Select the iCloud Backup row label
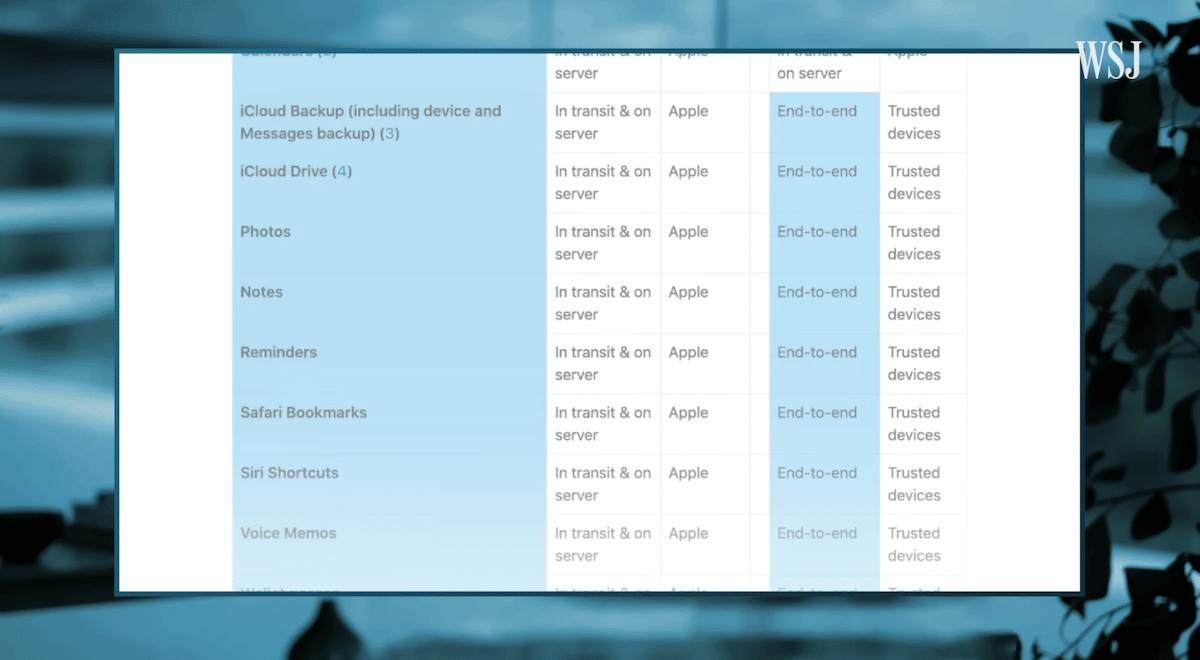This screenshot has width=1200, height=660. click(x=370, y=122)
